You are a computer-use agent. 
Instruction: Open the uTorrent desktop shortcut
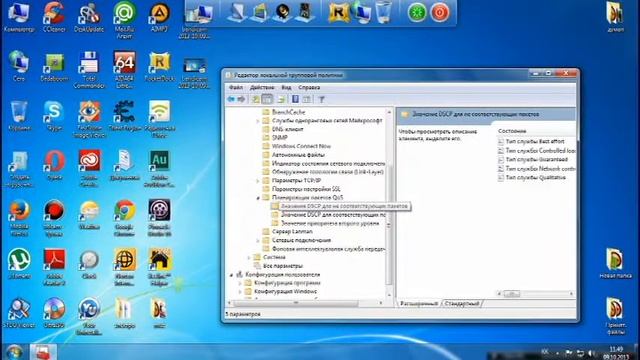tap(19, 263)
